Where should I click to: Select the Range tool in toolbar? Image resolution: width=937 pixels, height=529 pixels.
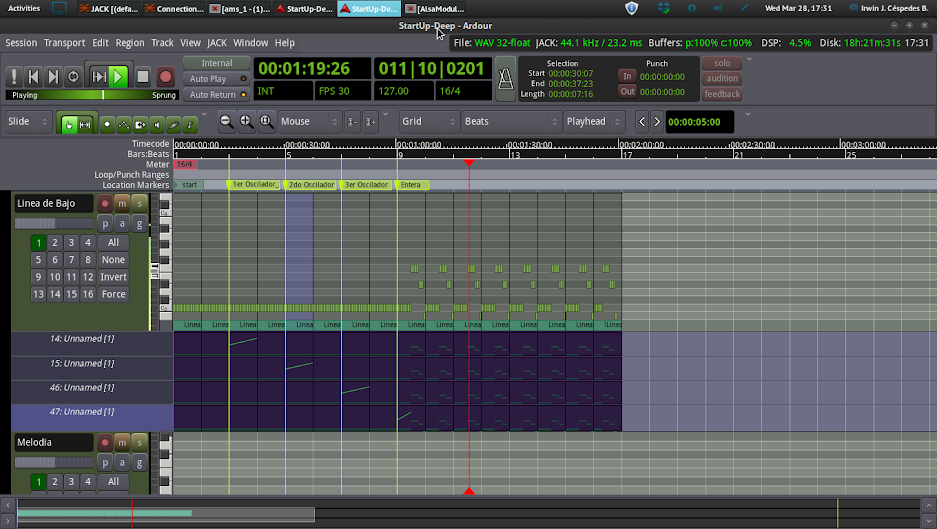coord(85,124)
